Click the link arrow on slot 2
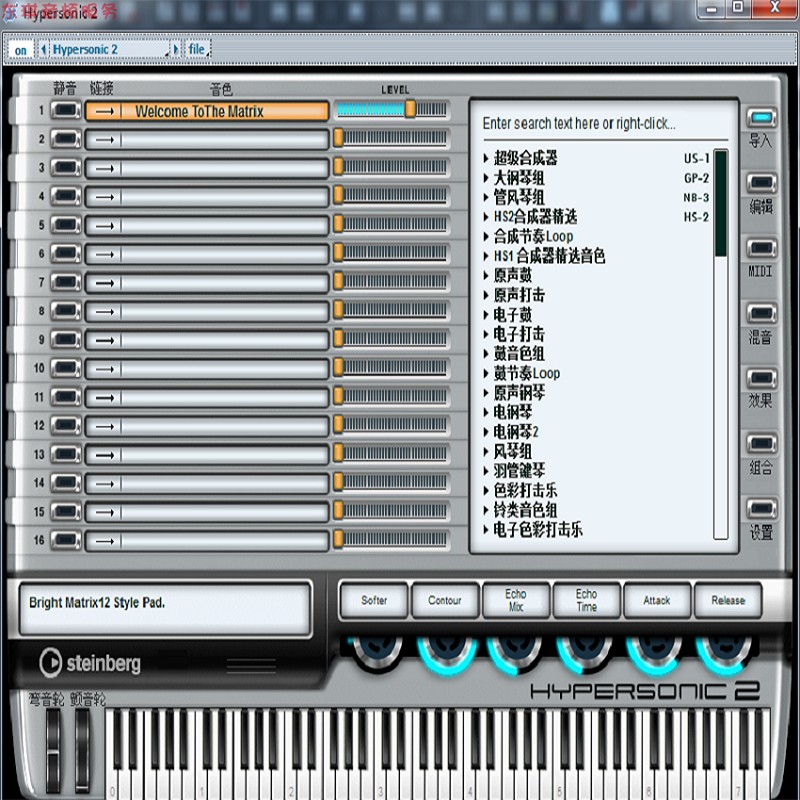The height and width of the screenshot is (800, 800). coord(104,140)
